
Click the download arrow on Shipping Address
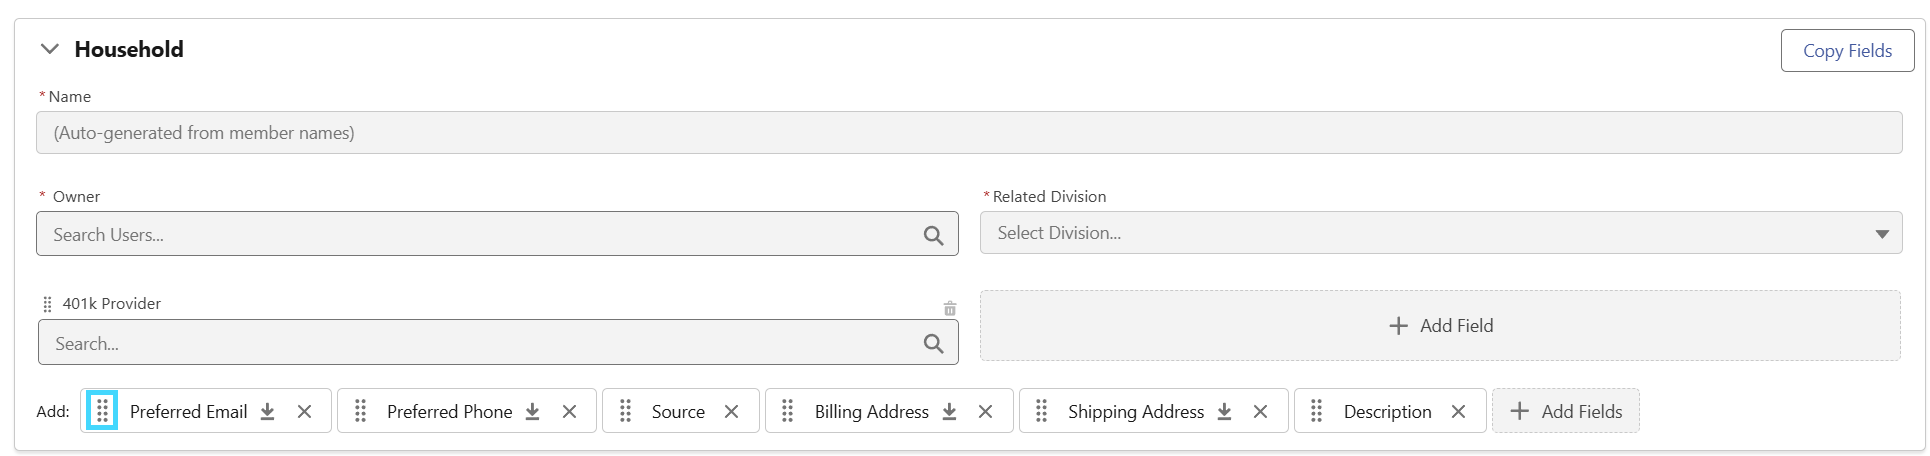click(1224, 412)
